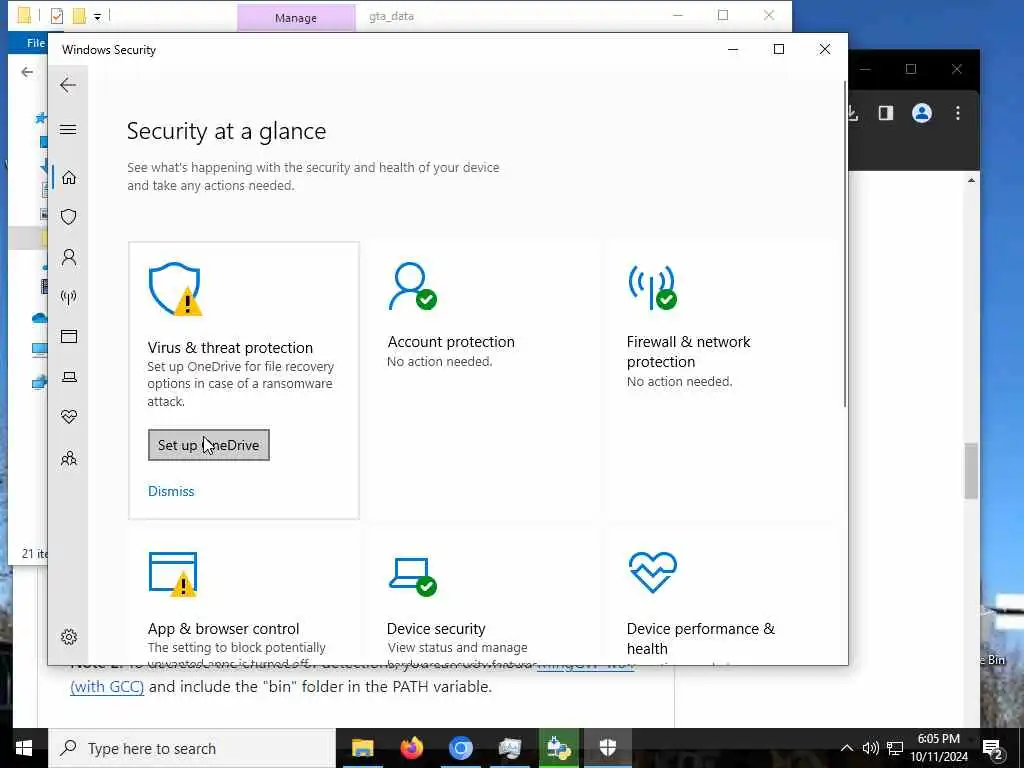
Task: Click properties checkmark icon in Explorer title bar
Action: pyautogui.click(x=57, y=16)
